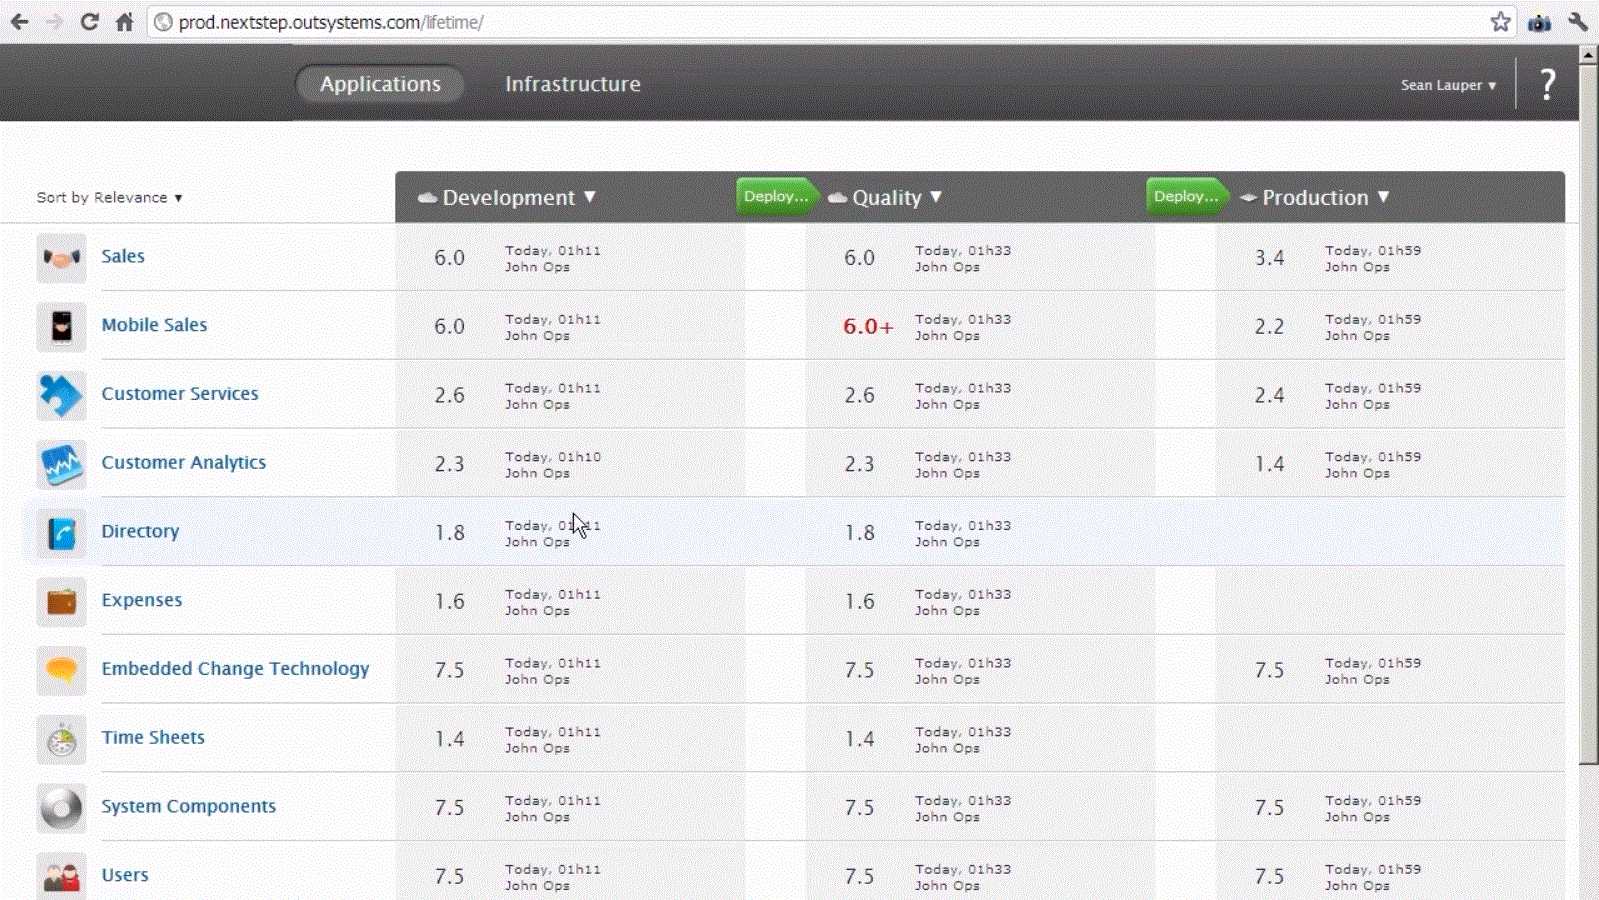This screenshot has width=1599, height=900.
Task: Click the robot extension icon
Action: pyautogui.click(x=1539, y=22)
